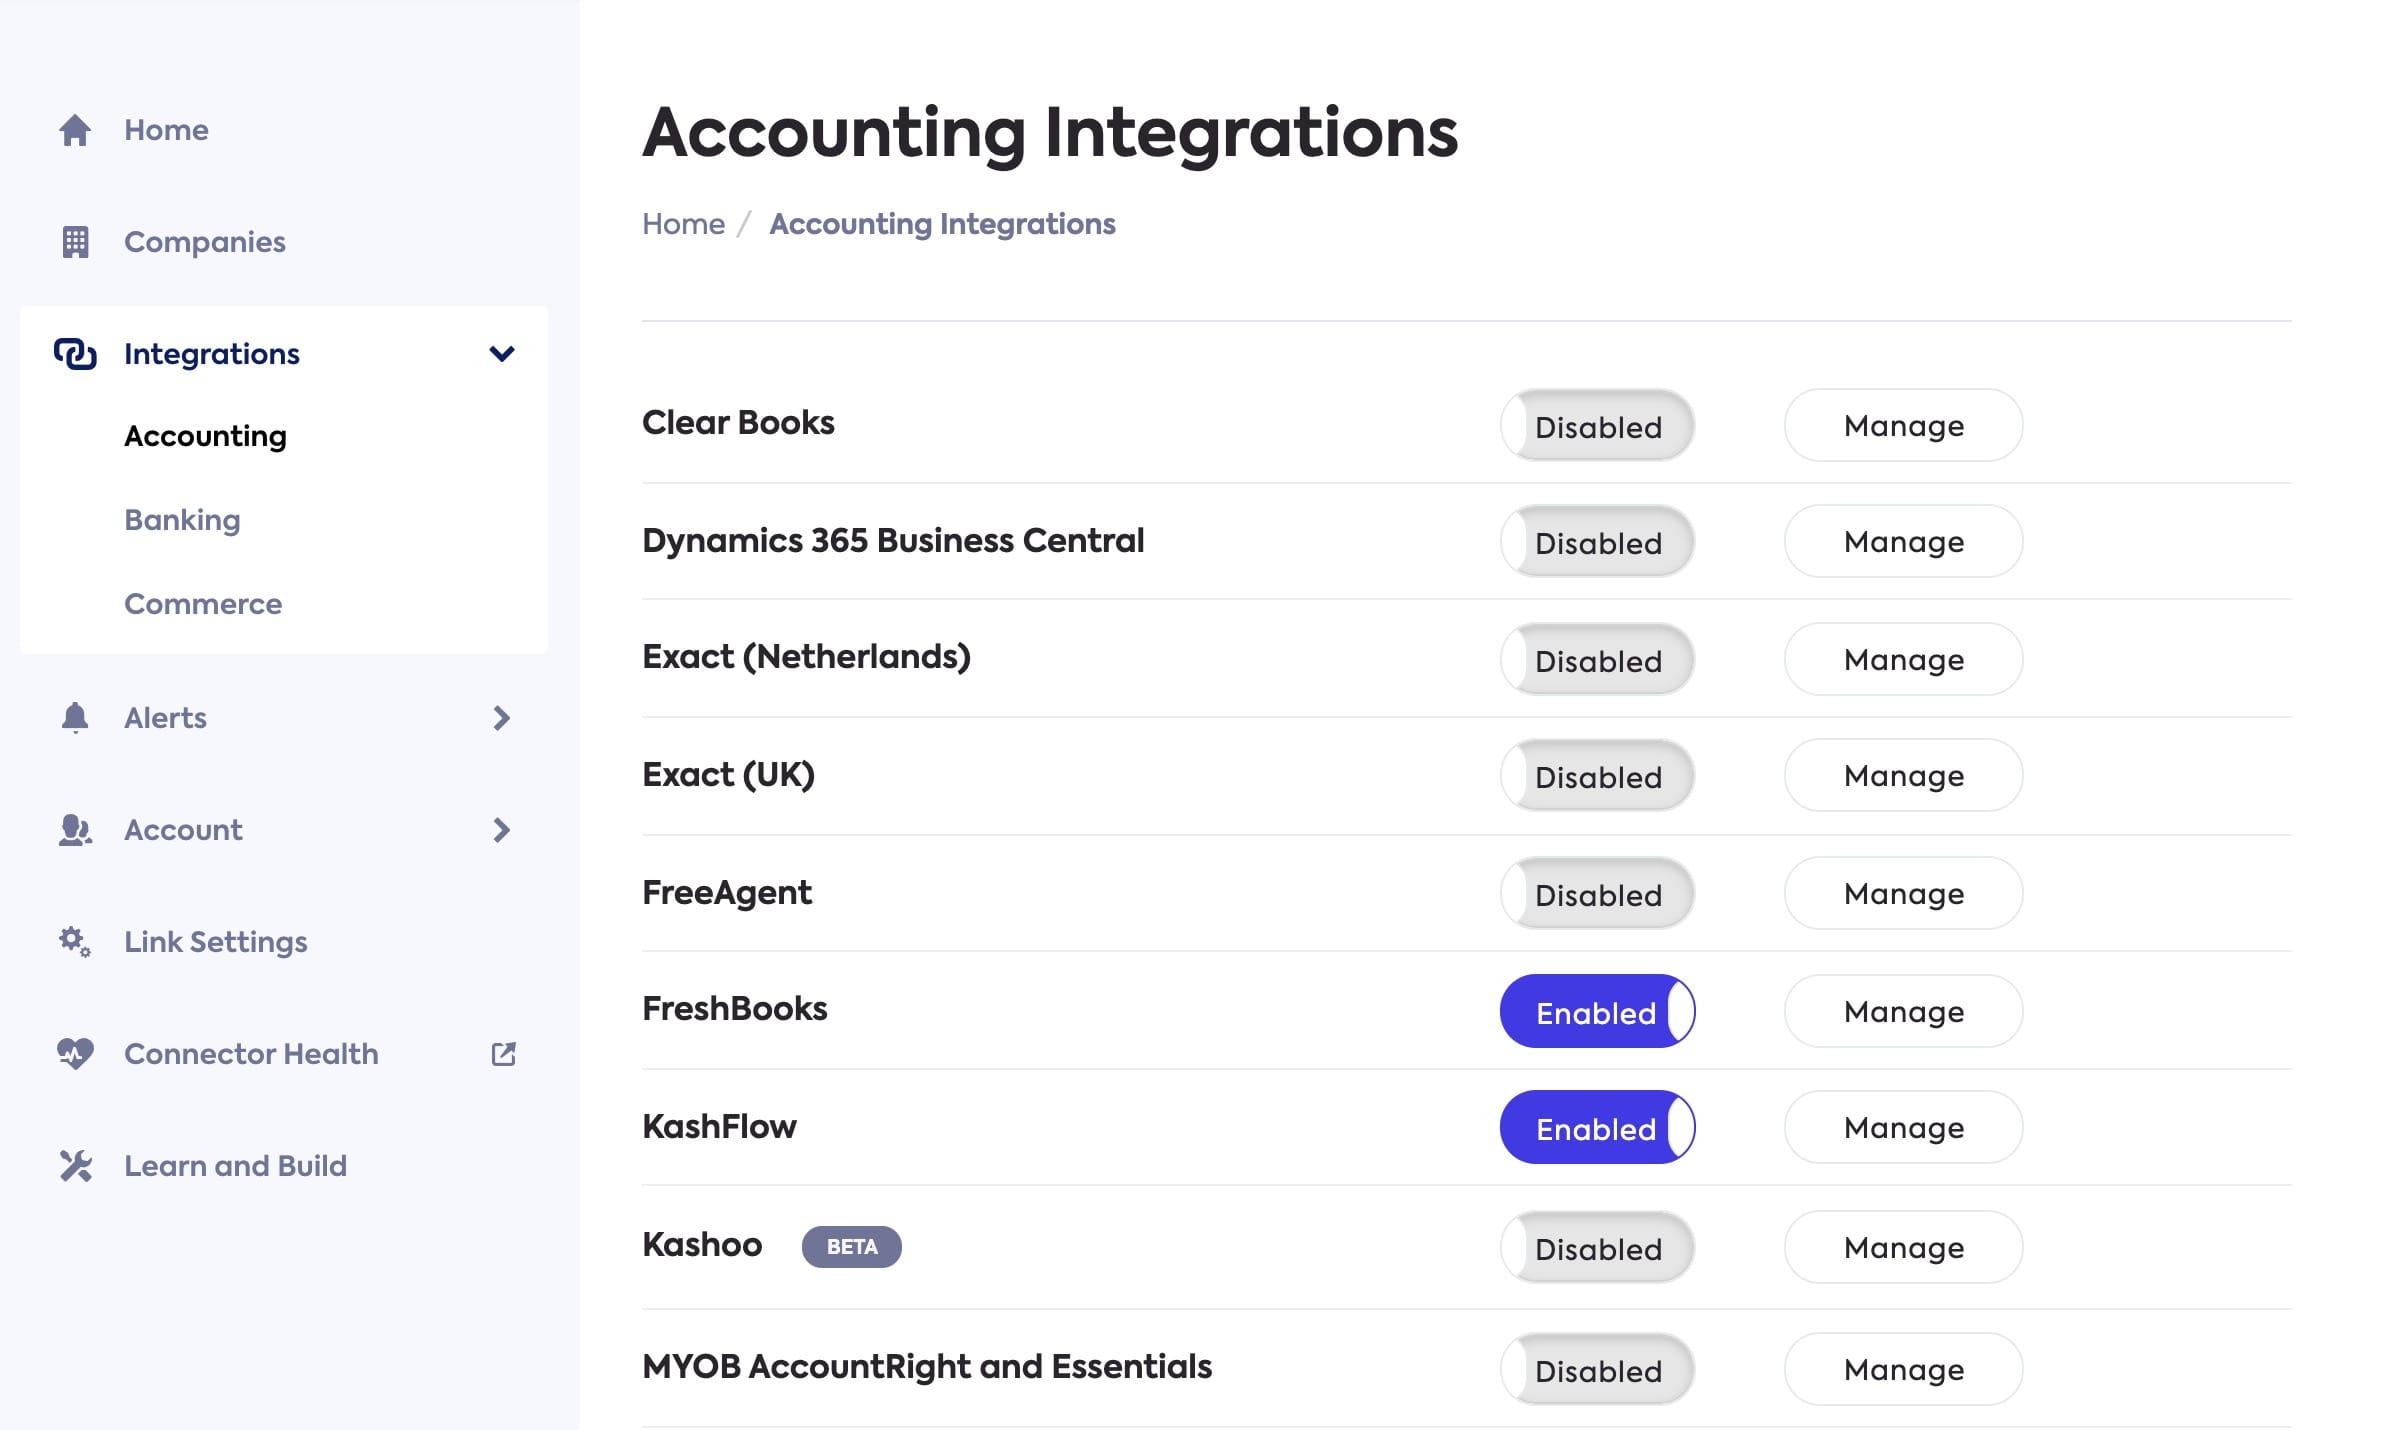Click the FreeAgent integration name
Screen dimensions: 2382x1430
point(727,893)
